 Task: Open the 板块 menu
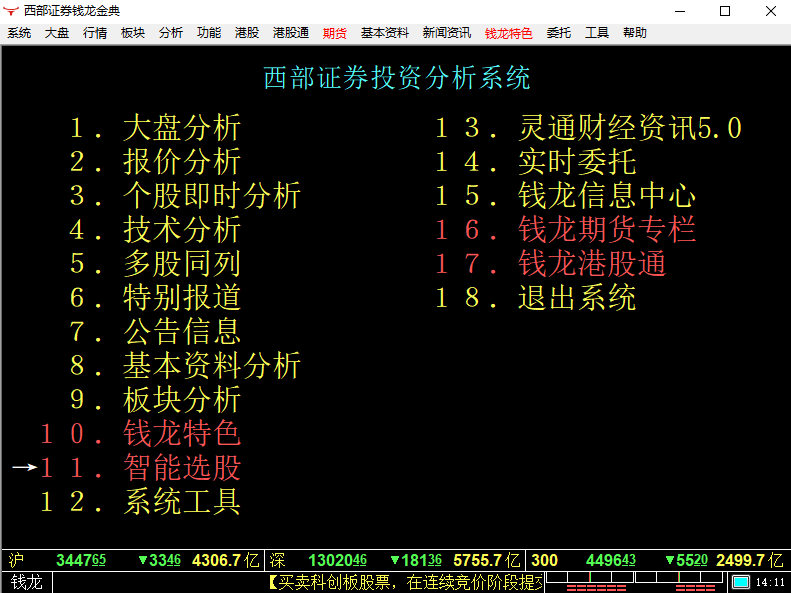[133, 33]
